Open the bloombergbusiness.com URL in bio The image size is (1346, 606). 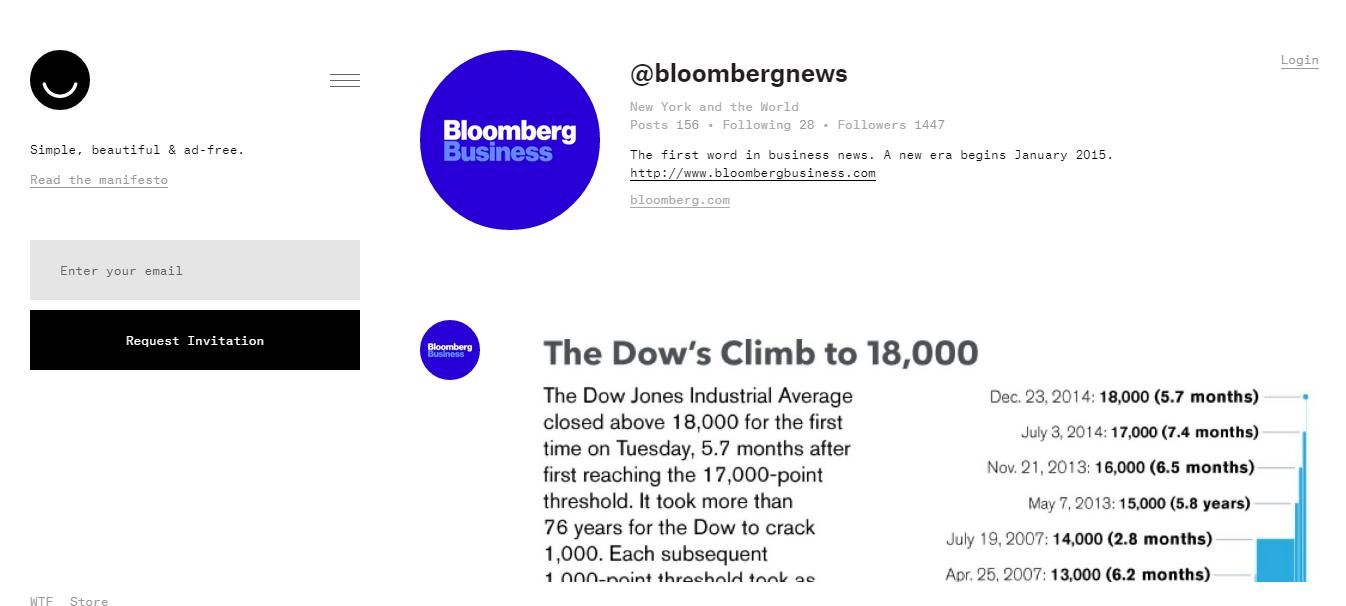[752, 173]
